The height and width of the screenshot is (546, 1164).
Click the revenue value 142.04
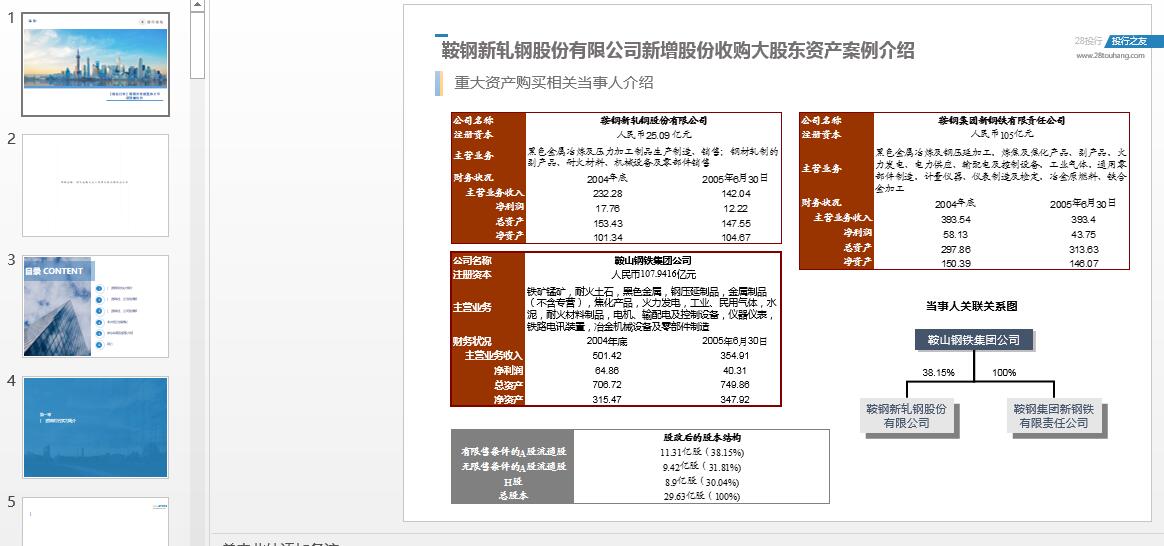pos(735,193)
